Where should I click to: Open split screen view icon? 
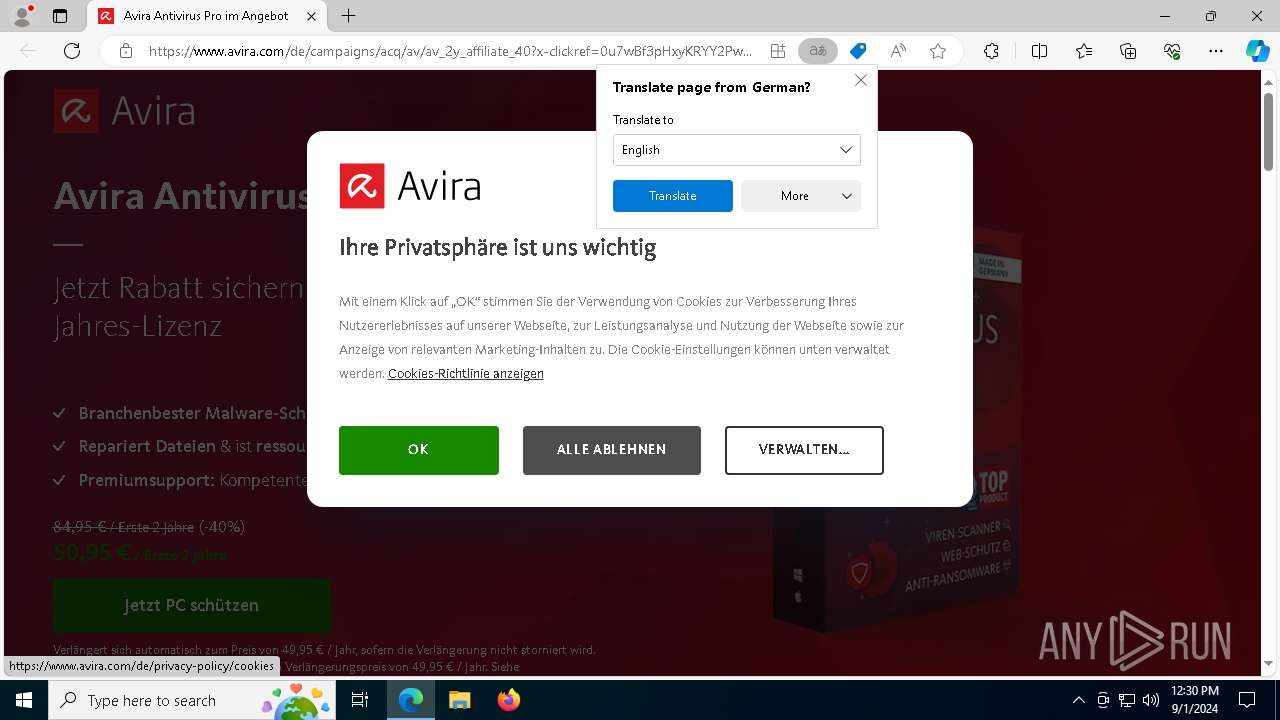coord(1039,51)
